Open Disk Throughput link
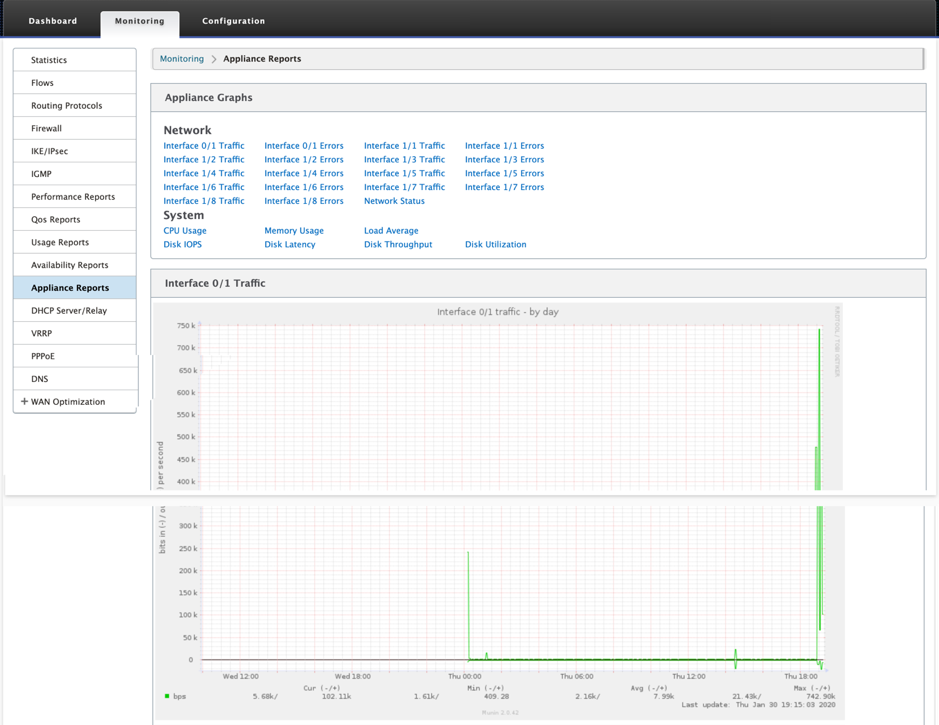This screenshot has width=939, height=725. (x=398, y=244)
